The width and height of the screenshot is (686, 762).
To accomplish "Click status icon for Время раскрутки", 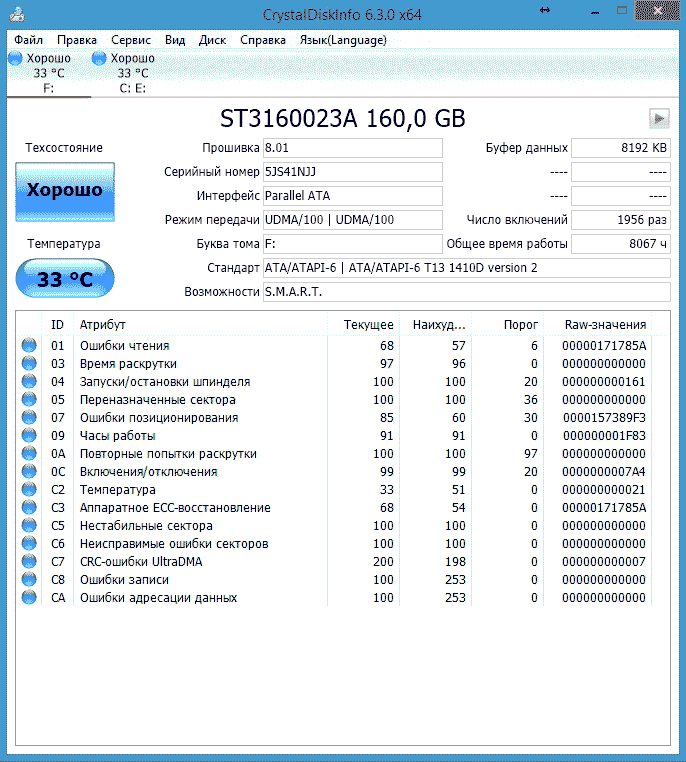I will pyautogui.click(x=29, y=363).
